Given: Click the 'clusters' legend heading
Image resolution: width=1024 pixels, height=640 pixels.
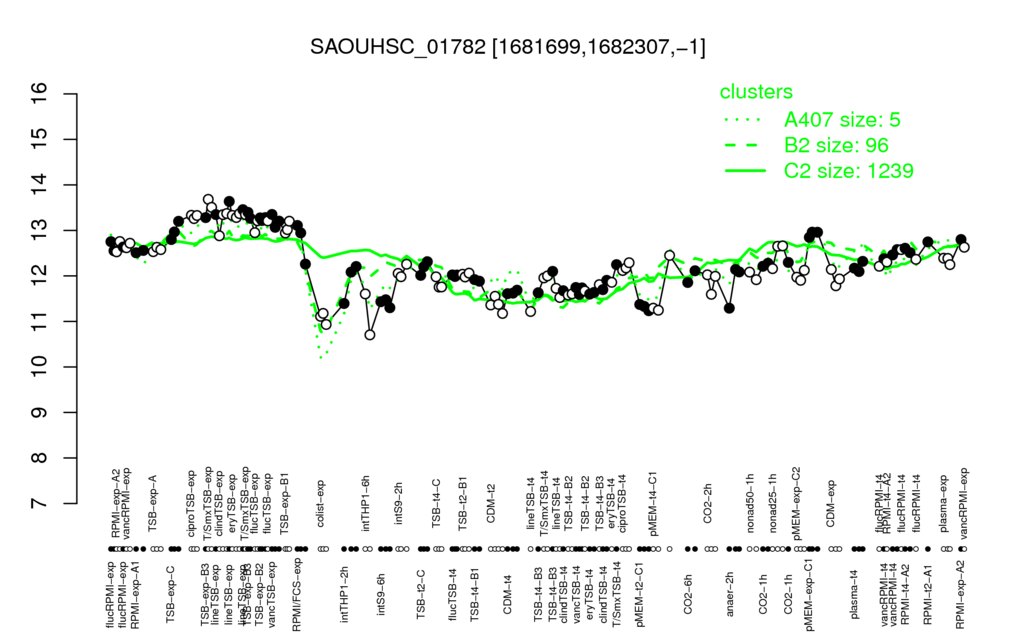Looking at the screenshot, I should [x=756, y=92].
